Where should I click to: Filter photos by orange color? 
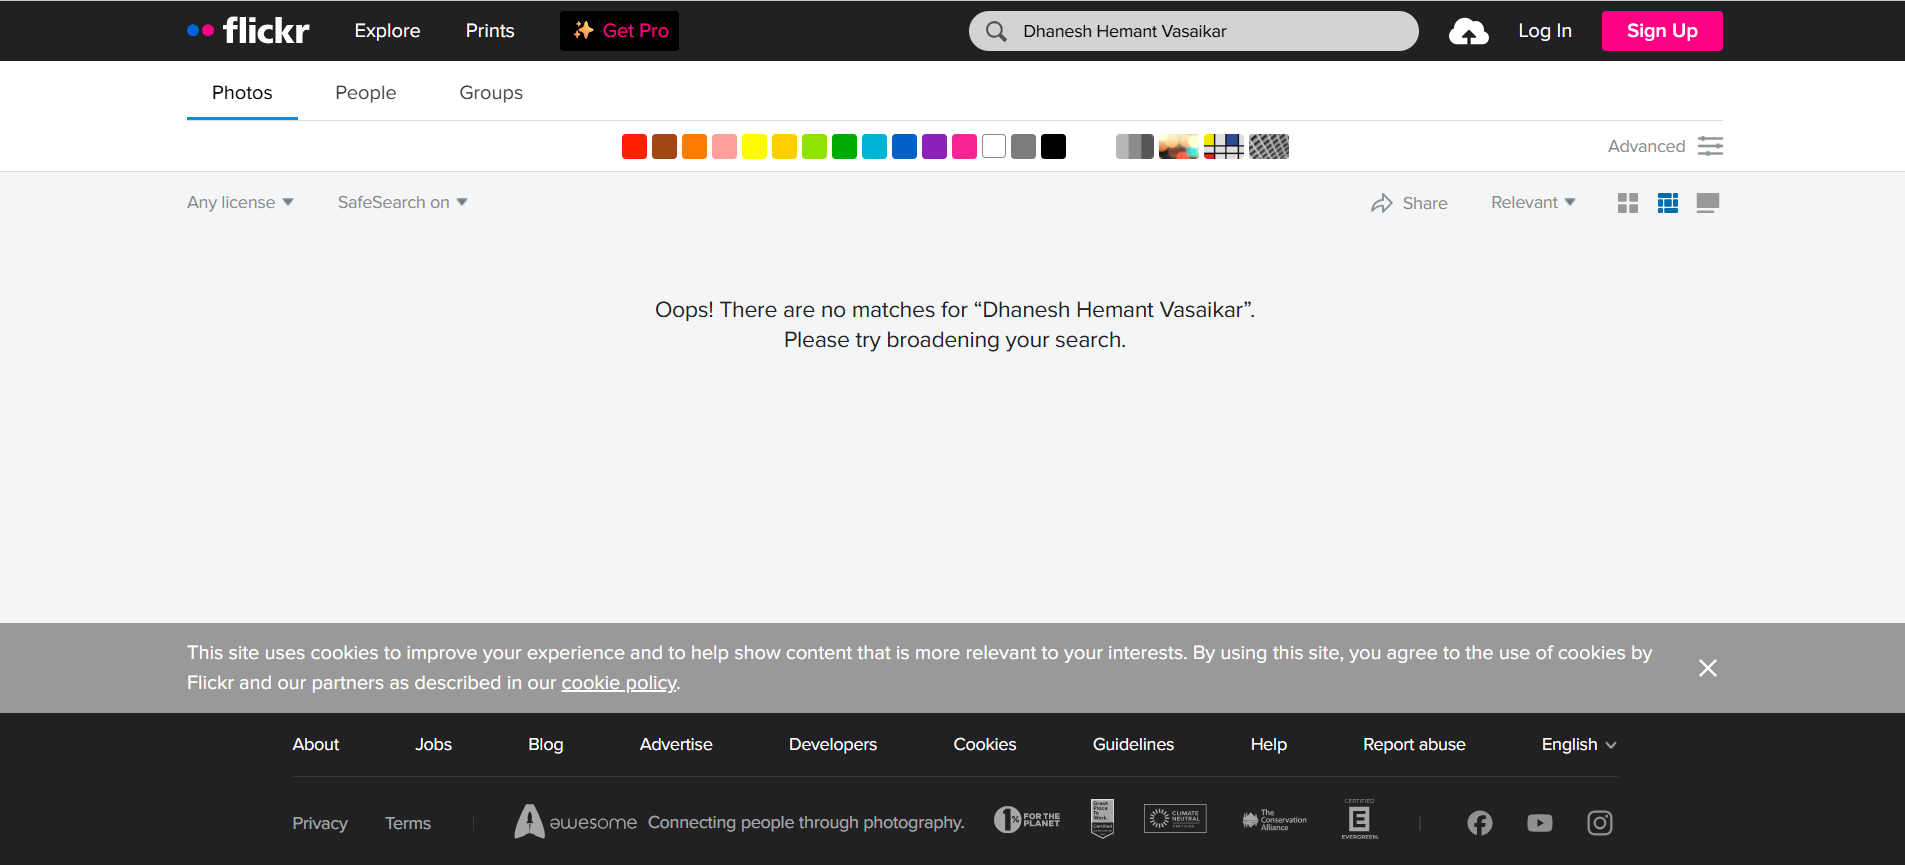point(694,147)
